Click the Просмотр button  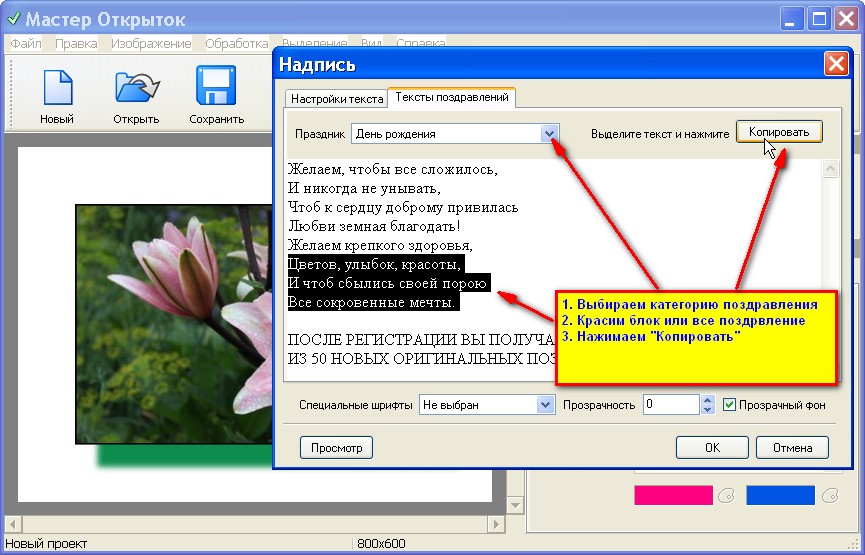[x=337, y=447]
